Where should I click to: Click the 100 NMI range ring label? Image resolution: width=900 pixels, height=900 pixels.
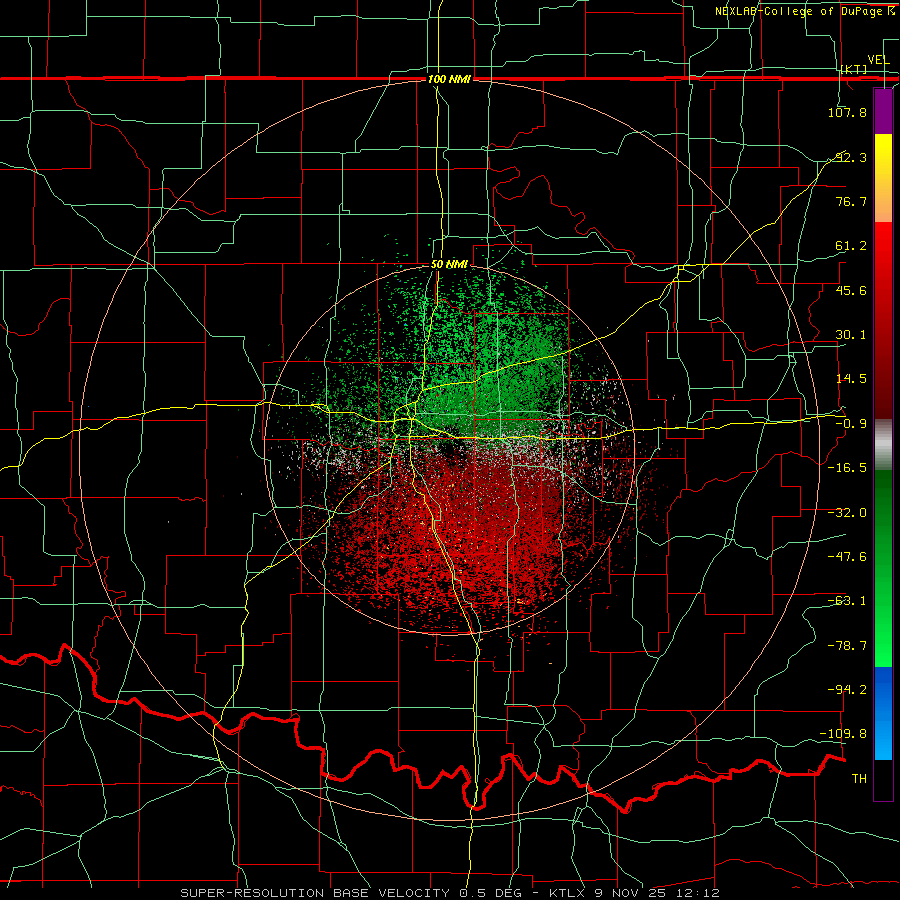coord(449,79)
